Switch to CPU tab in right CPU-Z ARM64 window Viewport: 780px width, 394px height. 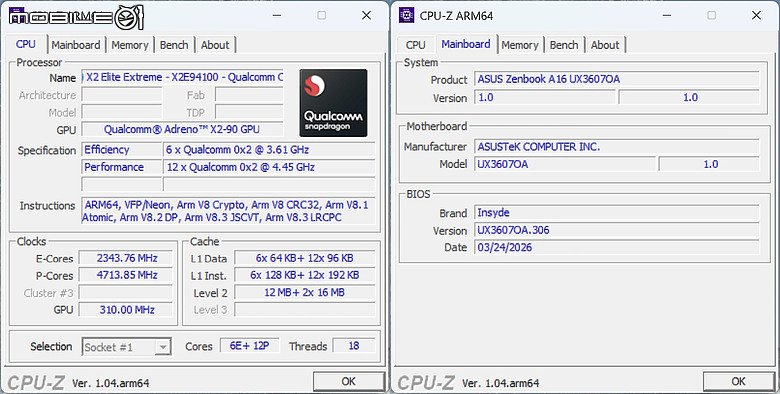point(415,45)
